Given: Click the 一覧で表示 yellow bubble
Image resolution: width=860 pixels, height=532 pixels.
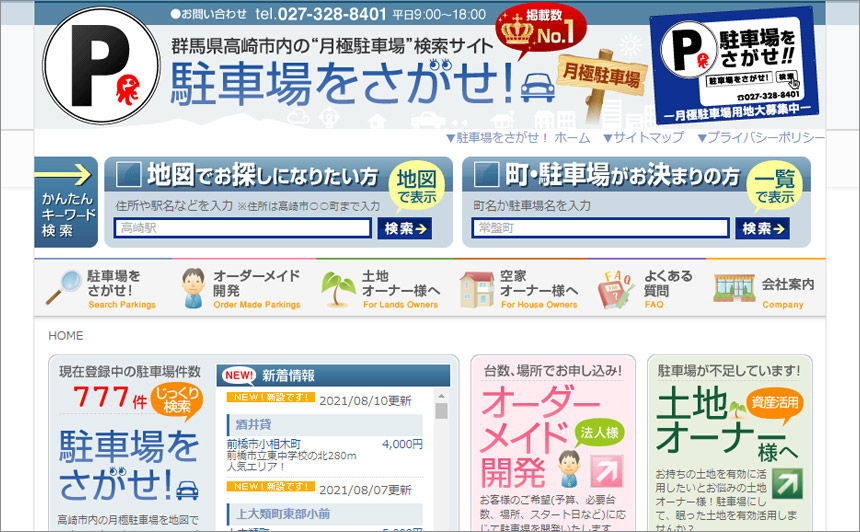Looking at the screenshot, I should (774, 186).
